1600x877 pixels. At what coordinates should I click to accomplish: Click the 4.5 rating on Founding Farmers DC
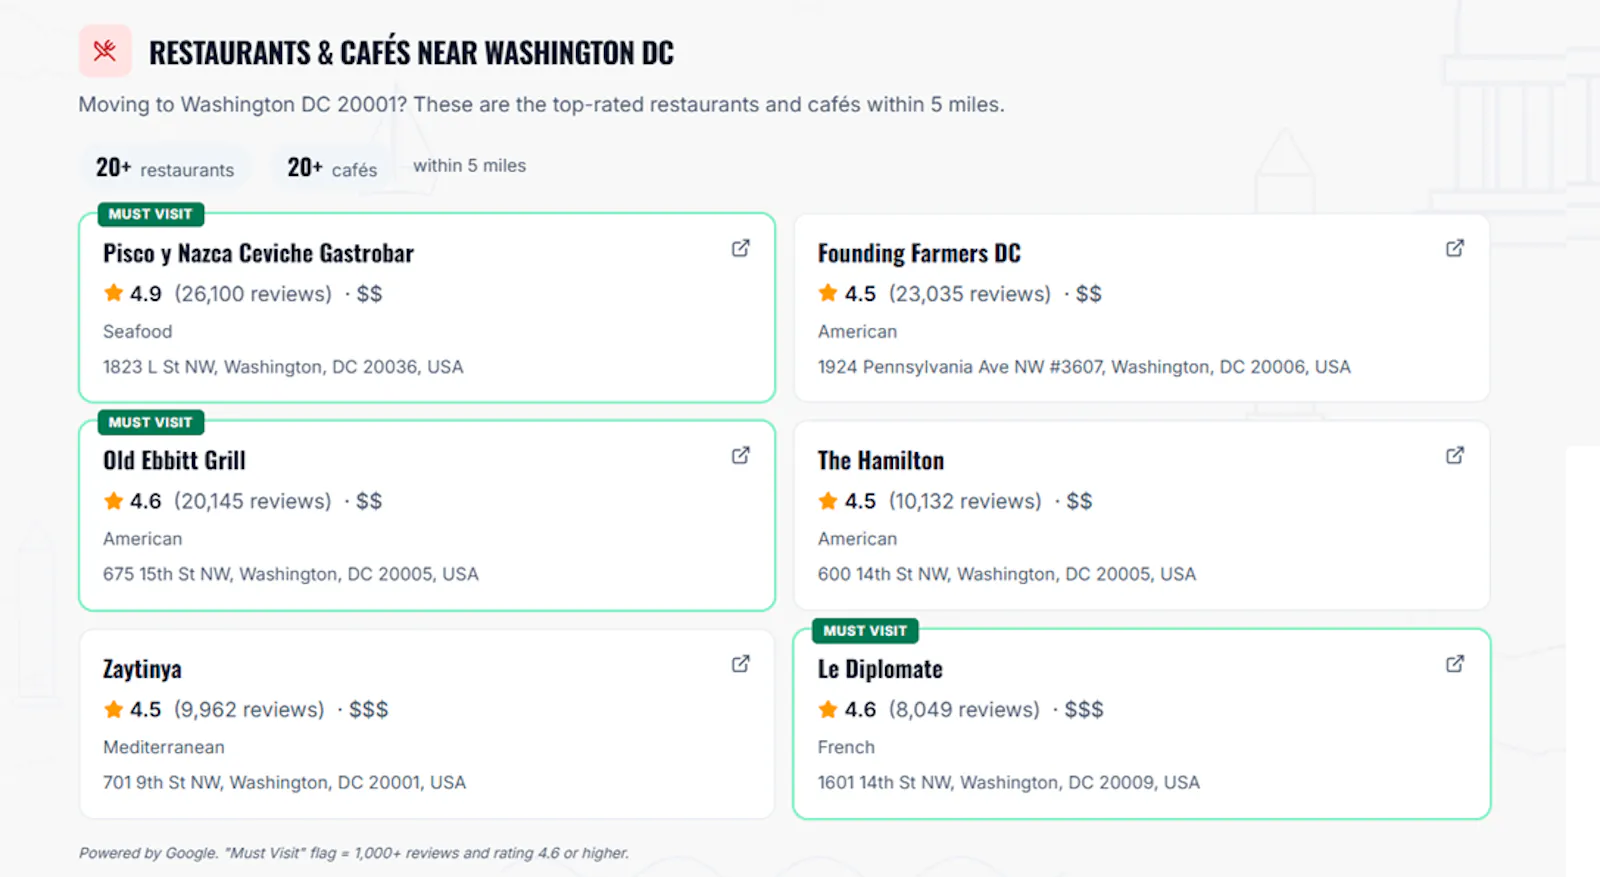coord(860,294)
